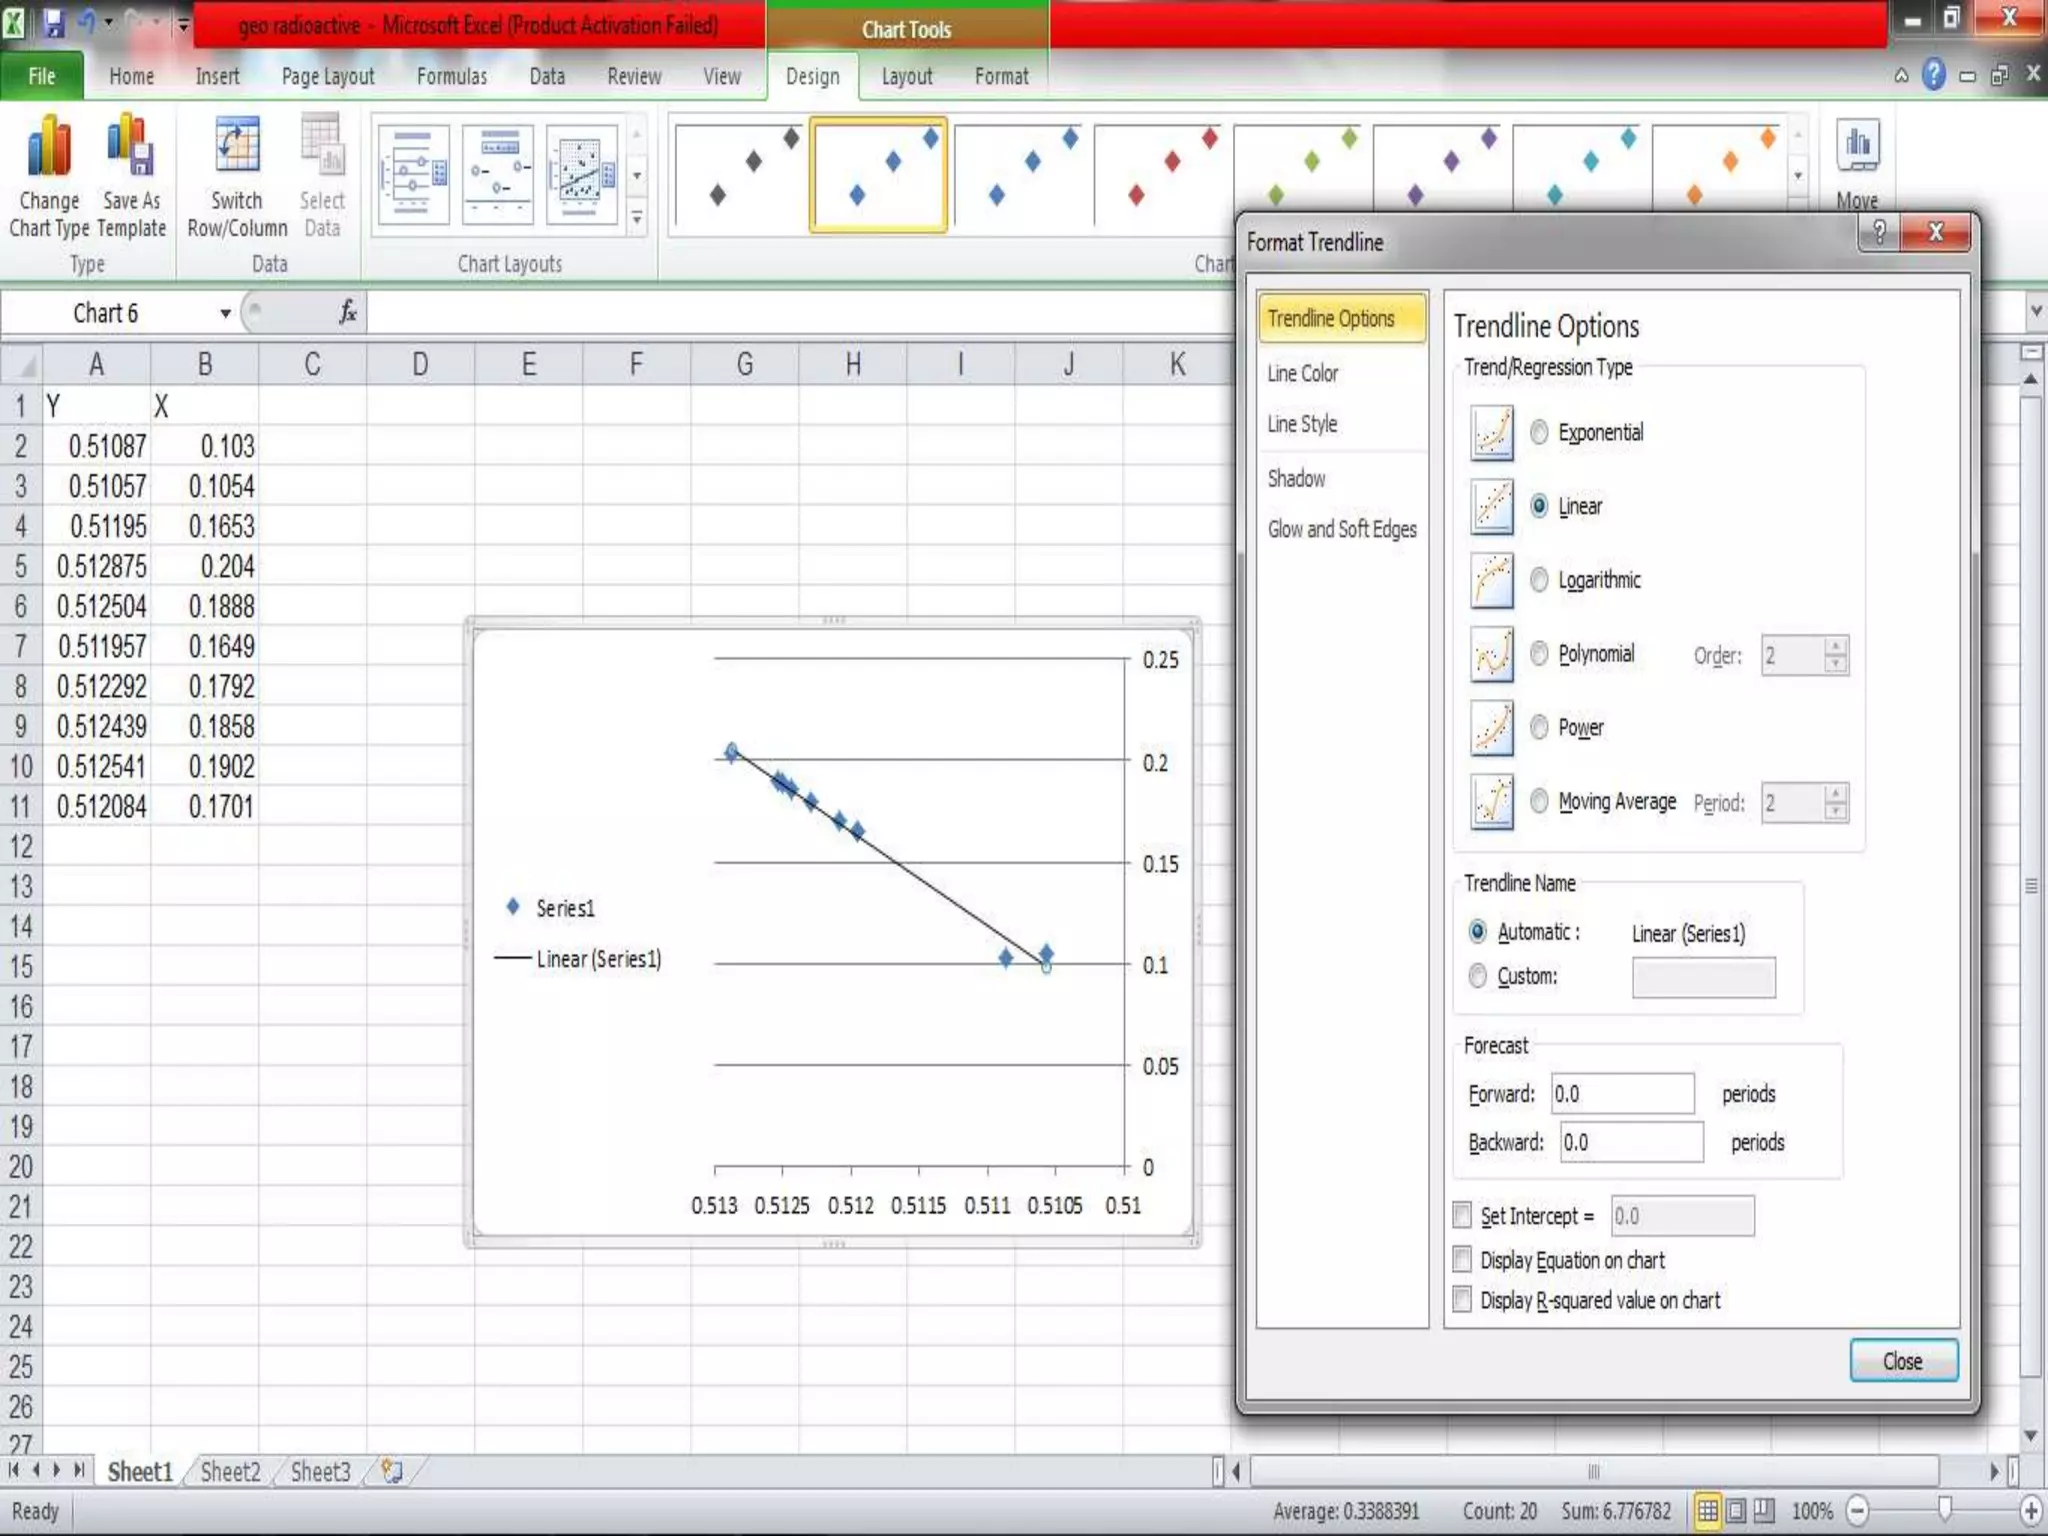Open the Layout ribbon tab
2048x1536 pixels.
coord(906,76)
